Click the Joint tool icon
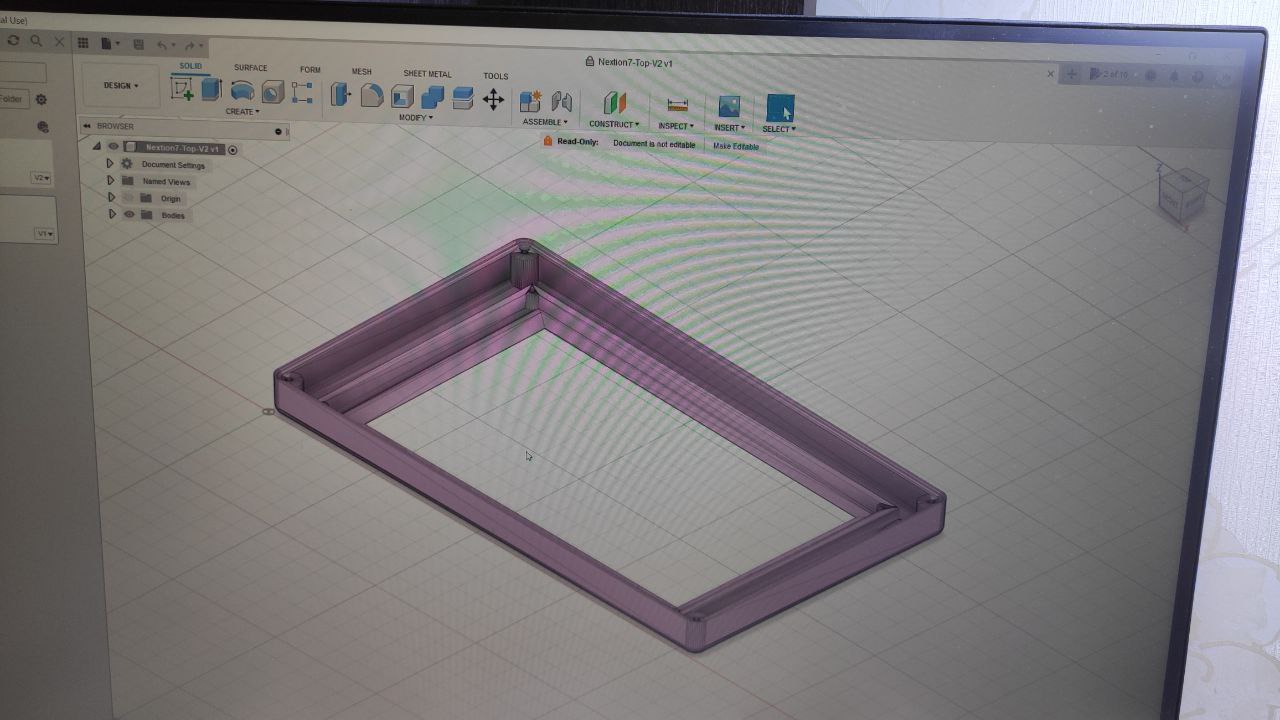Image resolution: width=1280 pixels, height=720 pixels. [x=562, y=102]
